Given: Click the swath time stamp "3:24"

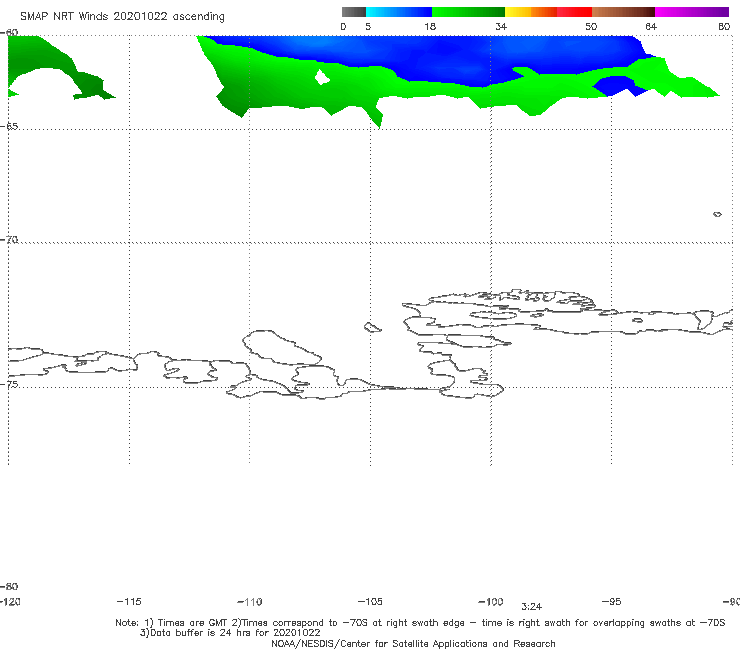Looking at the screenshot, I should [x=531, y=607].
